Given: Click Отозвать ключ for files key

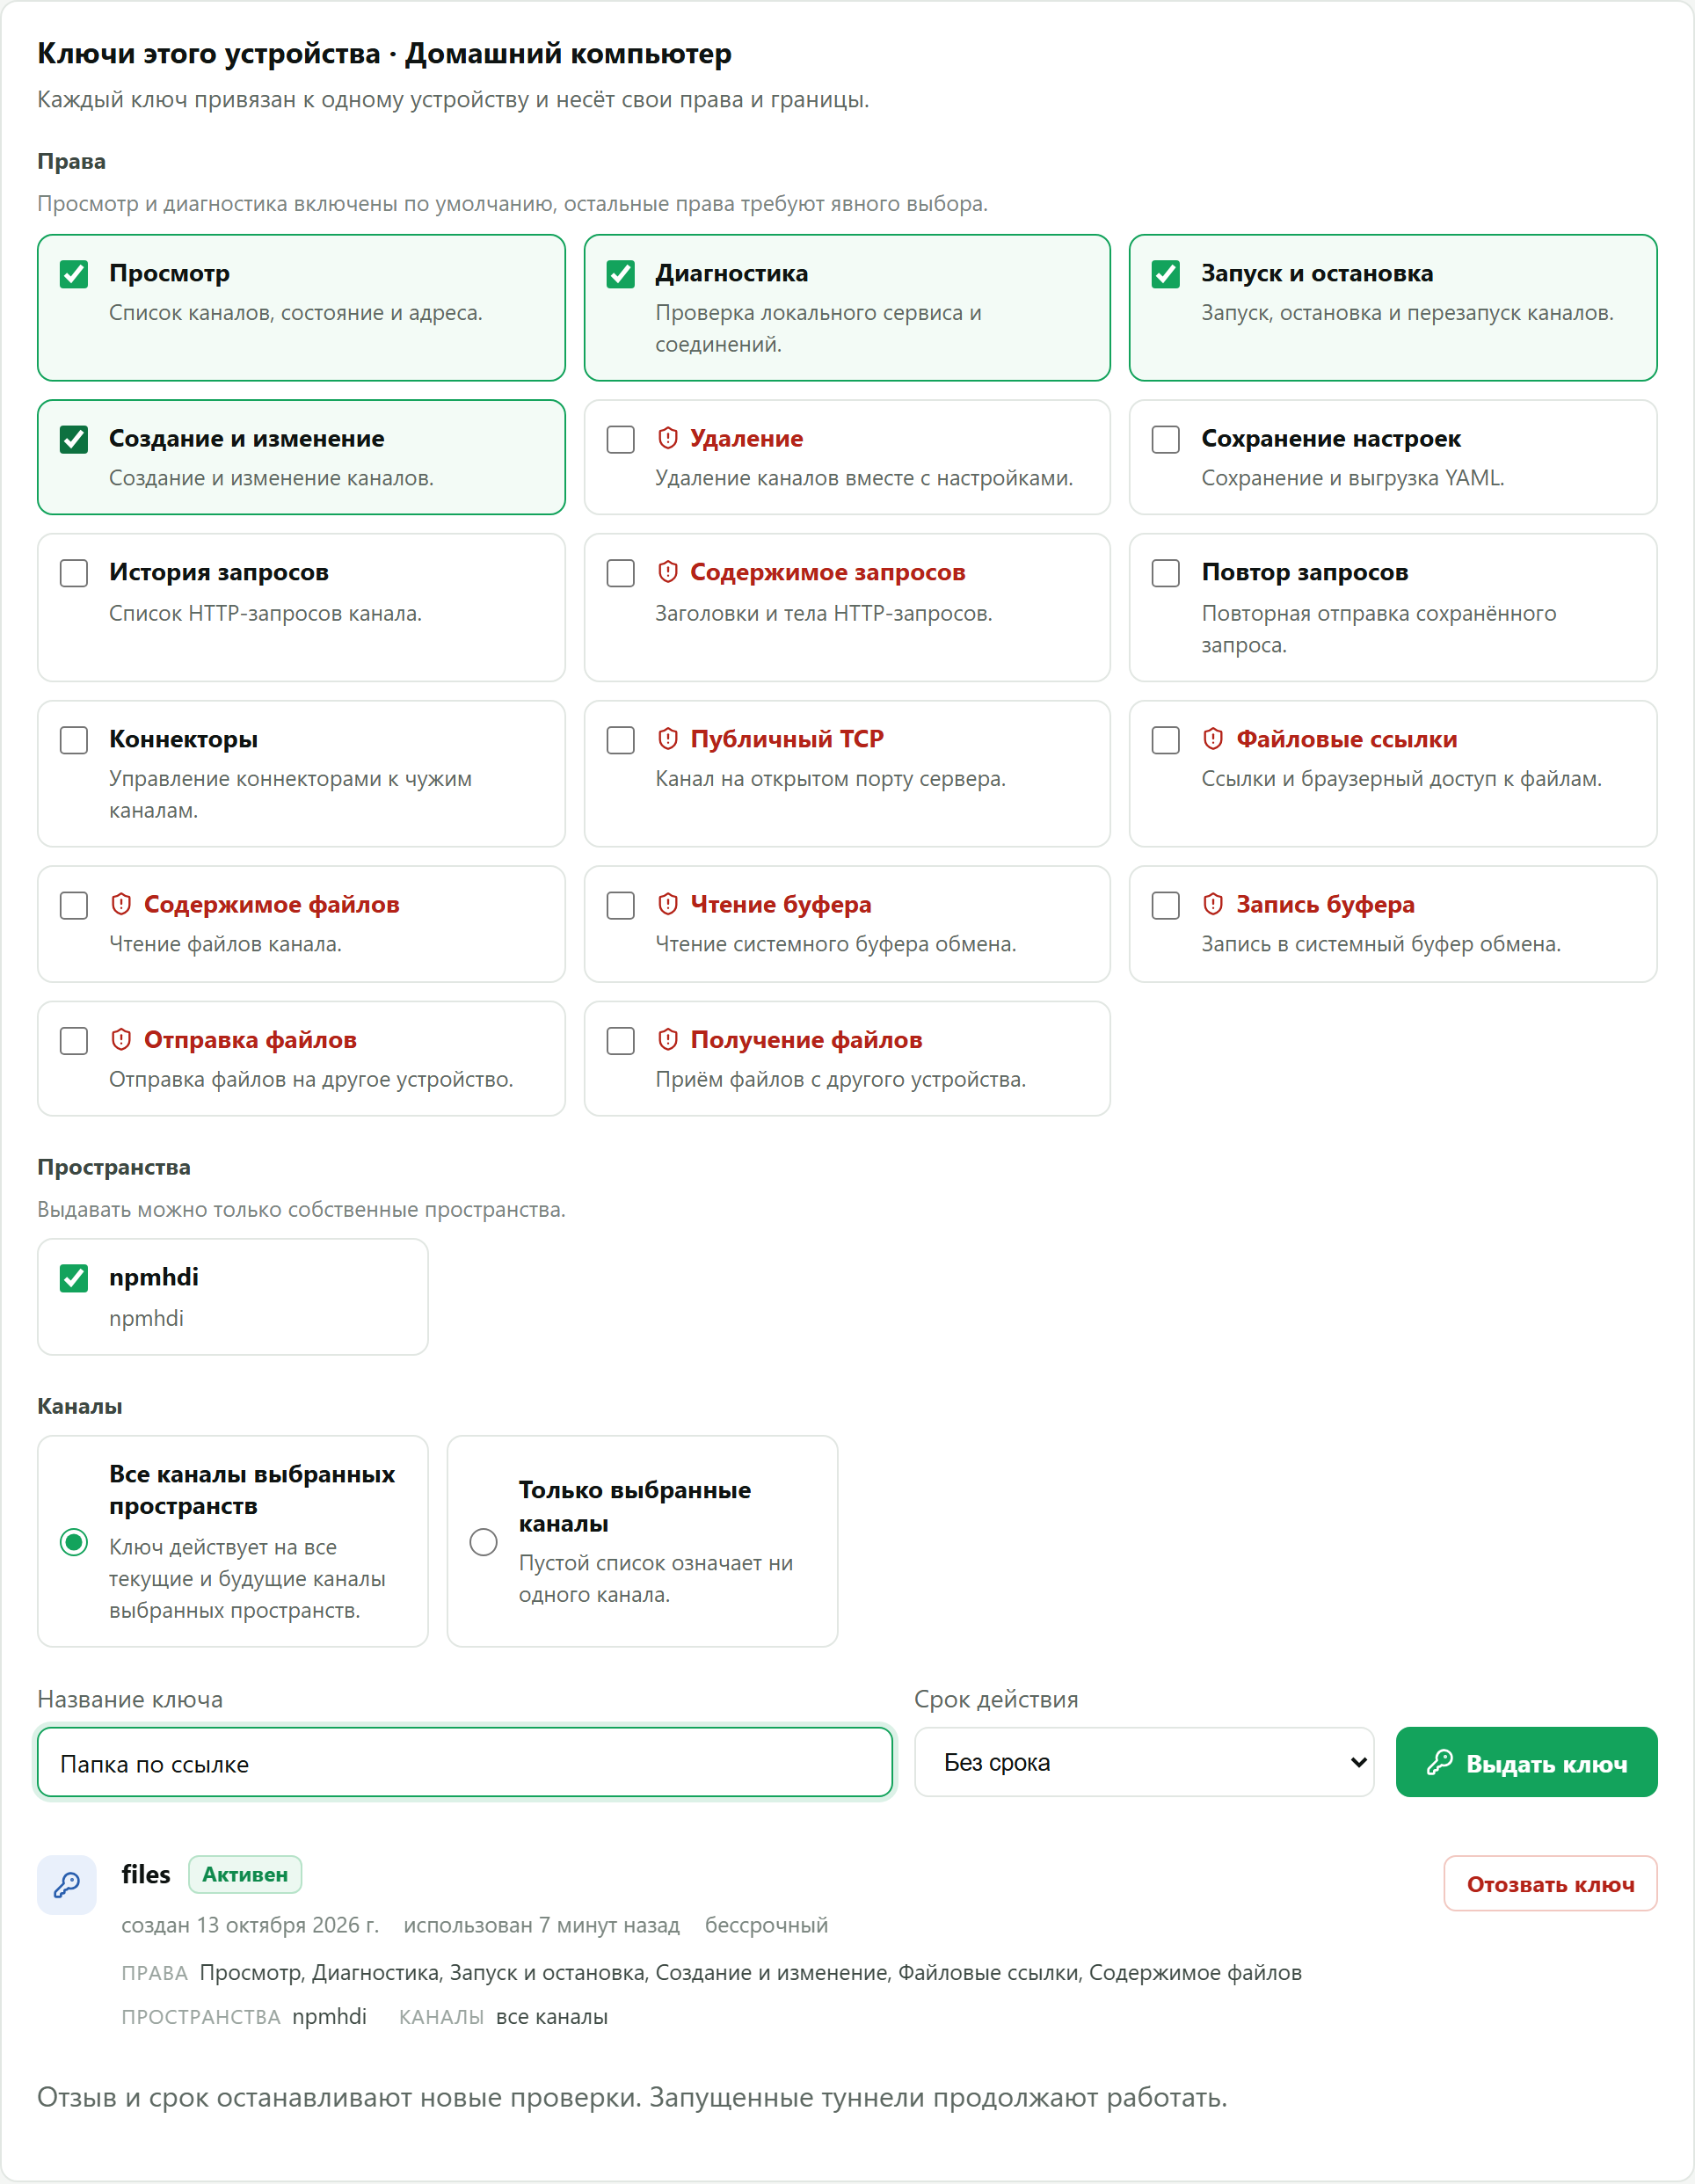Looking at the screenshot, I should coord(1550,1884).
